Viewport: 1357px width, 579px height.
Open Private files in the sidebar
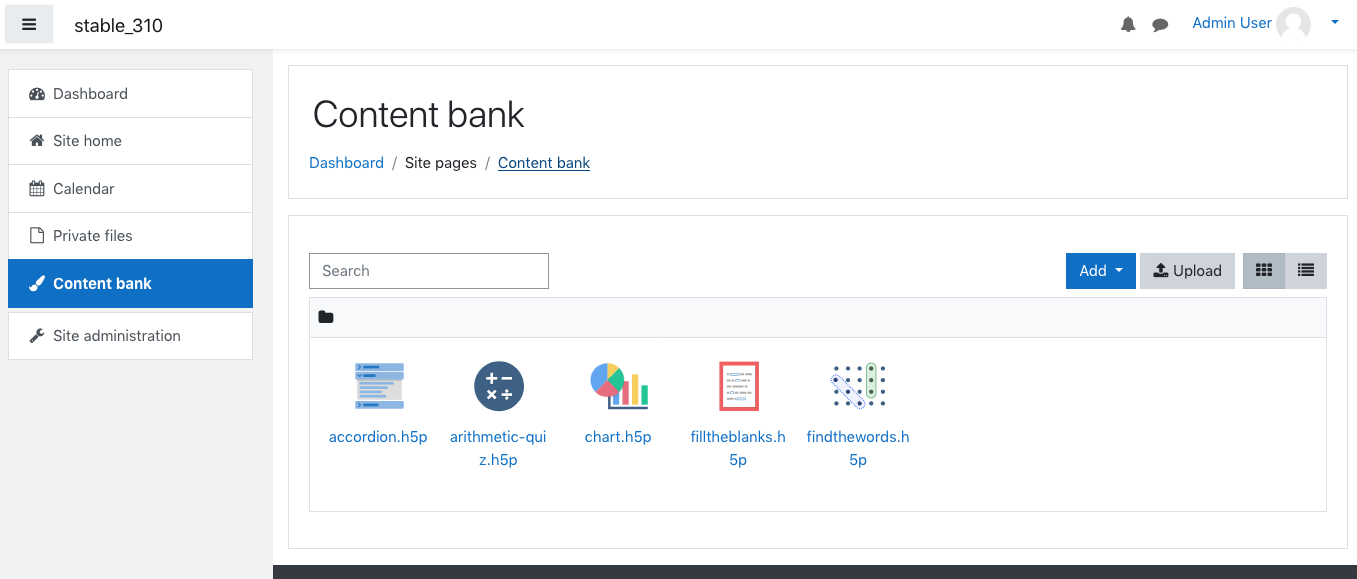click(130, 236)
